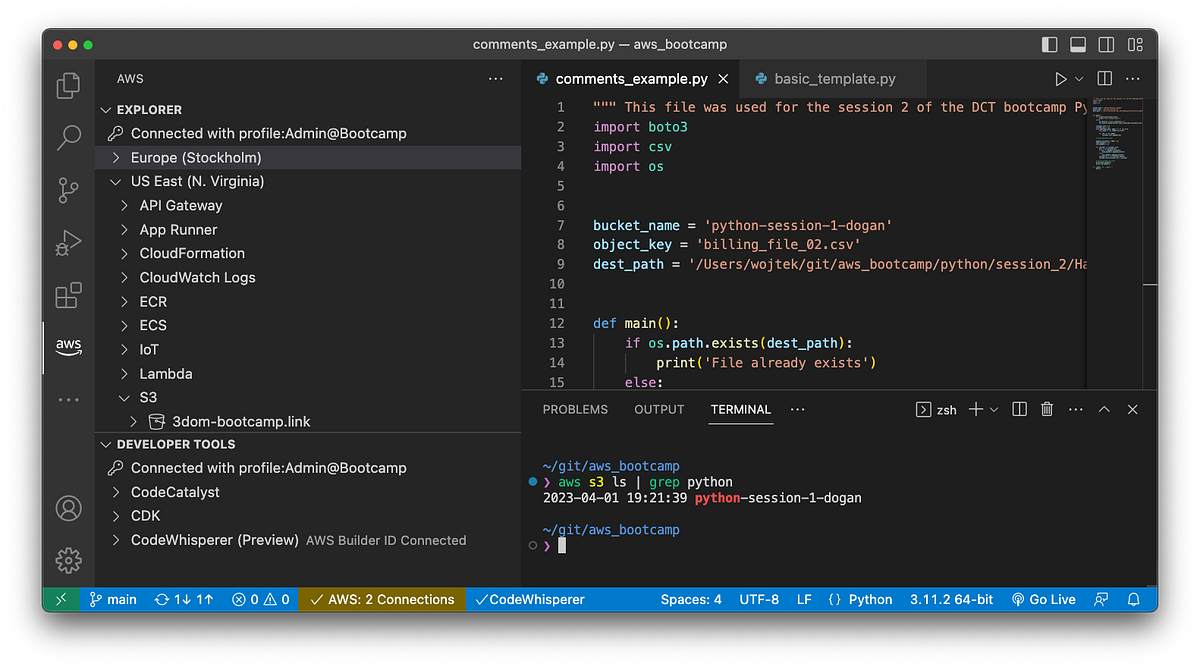
Task: Expand the CloudWatch Logs node
Action: click(125, 277)
